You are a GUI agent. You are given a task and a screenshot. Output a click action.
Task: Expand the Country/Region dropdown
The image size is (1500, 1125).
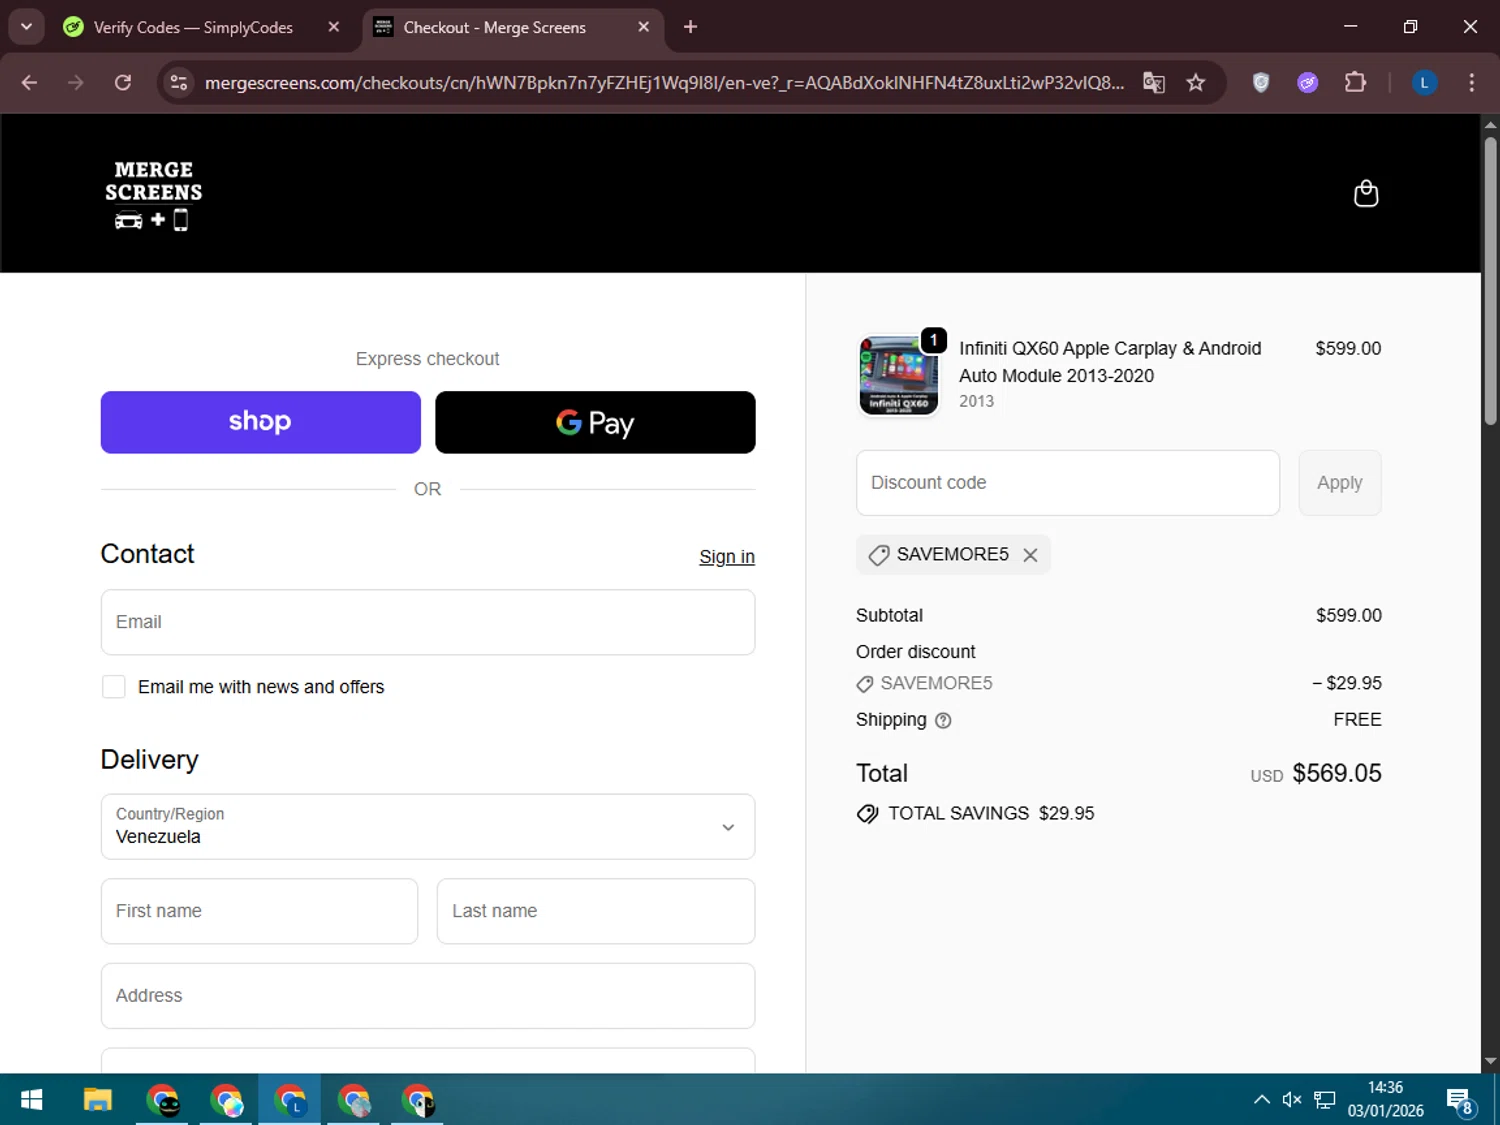[x=428, y=827]
